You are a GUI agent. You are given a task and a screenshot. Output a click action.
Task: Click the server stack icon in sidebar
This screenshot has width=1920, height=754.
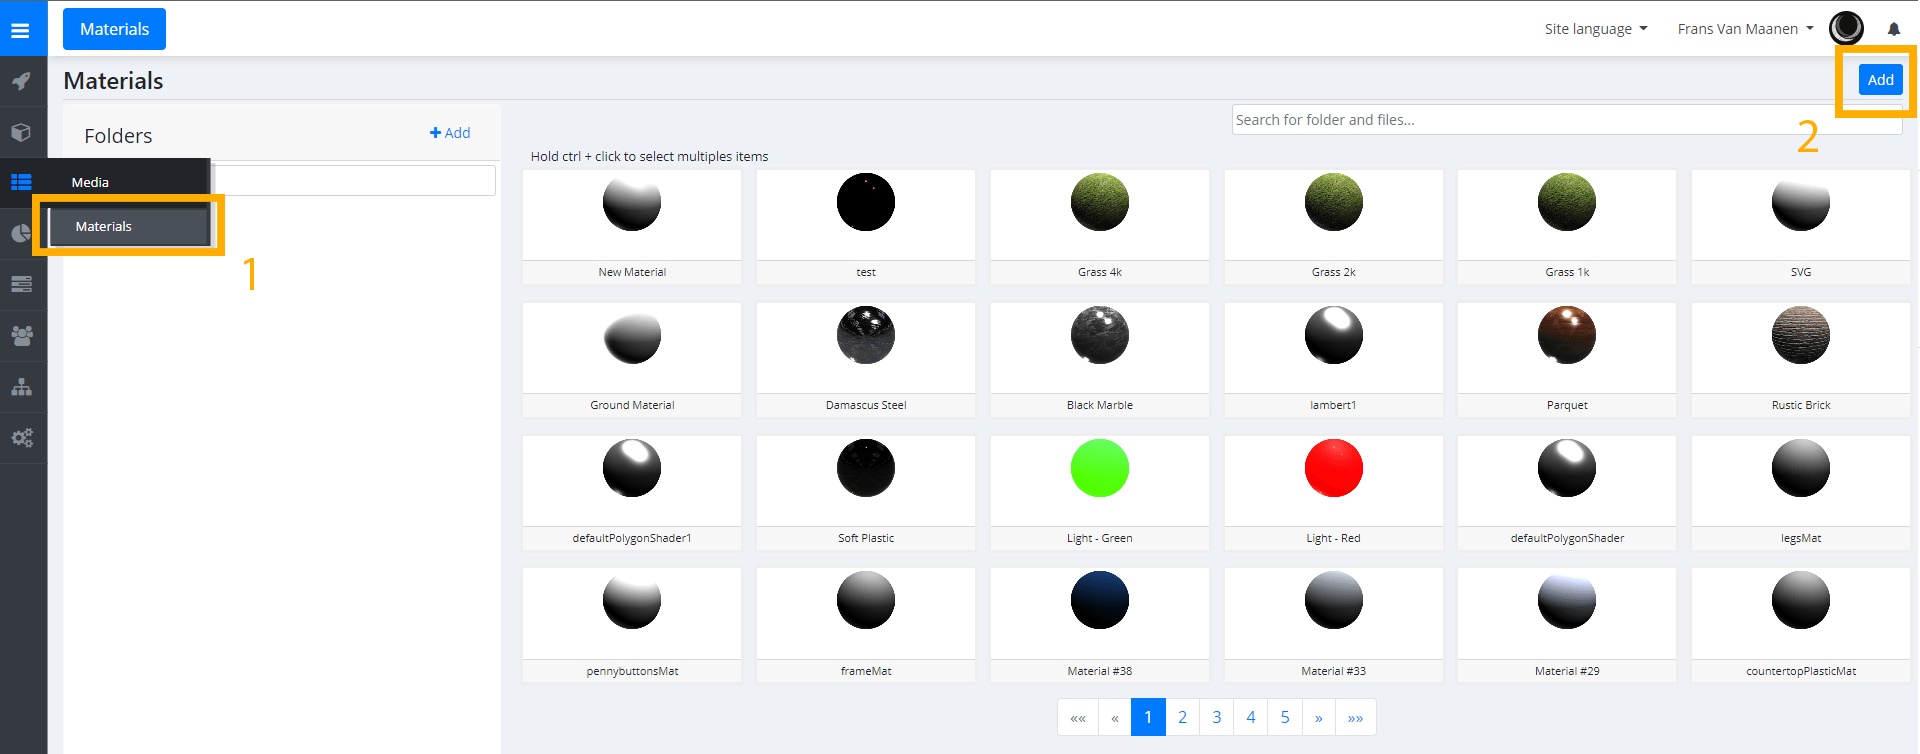21,284
